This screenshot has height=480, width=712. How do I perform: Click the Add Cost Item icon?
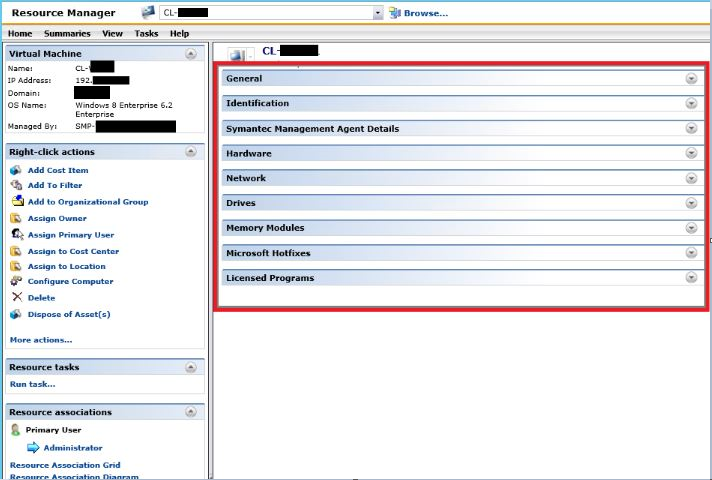[16, 170]
